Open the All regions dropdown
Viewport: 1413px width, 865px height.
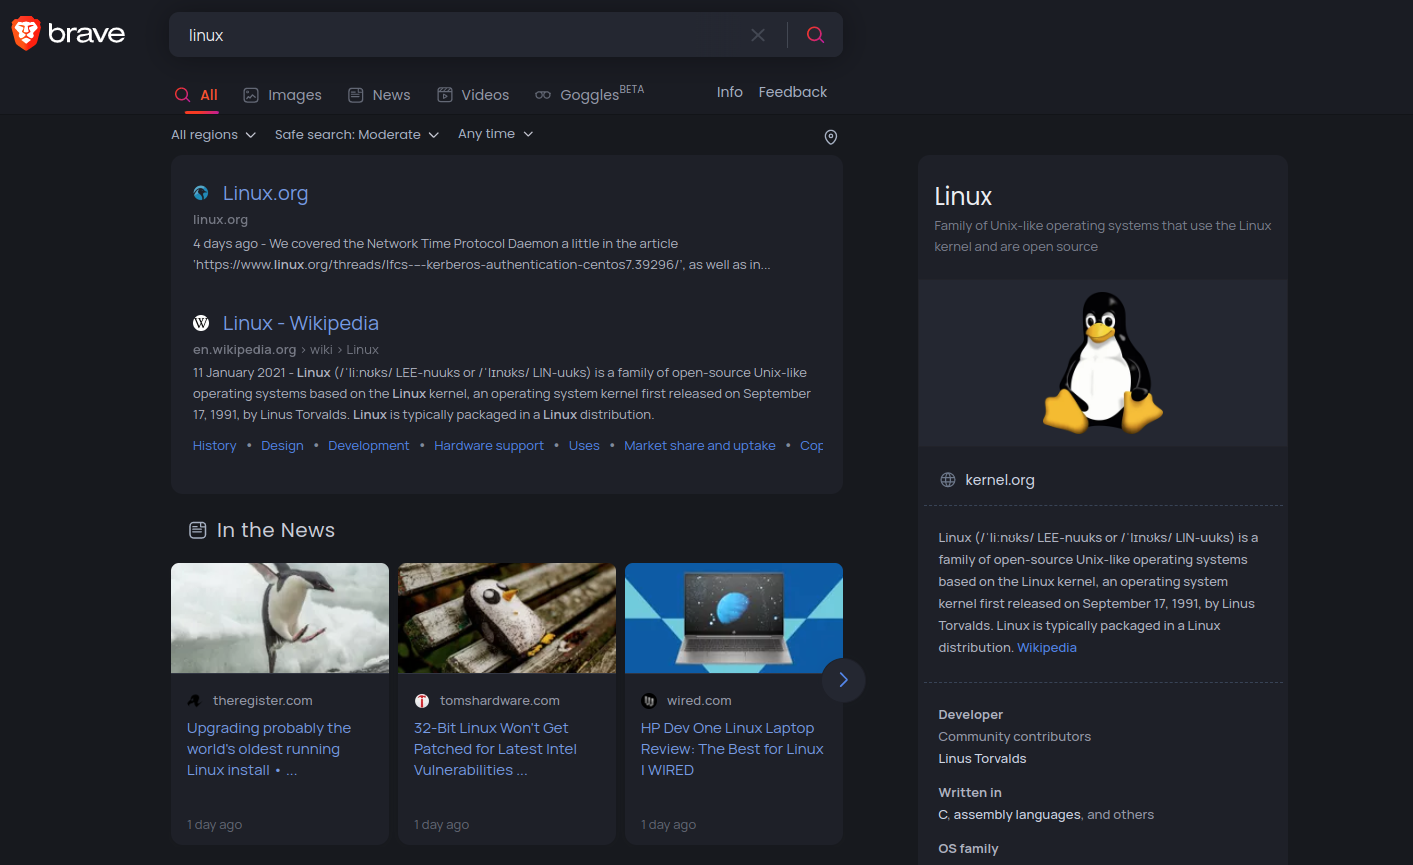(x=213, y=135)
